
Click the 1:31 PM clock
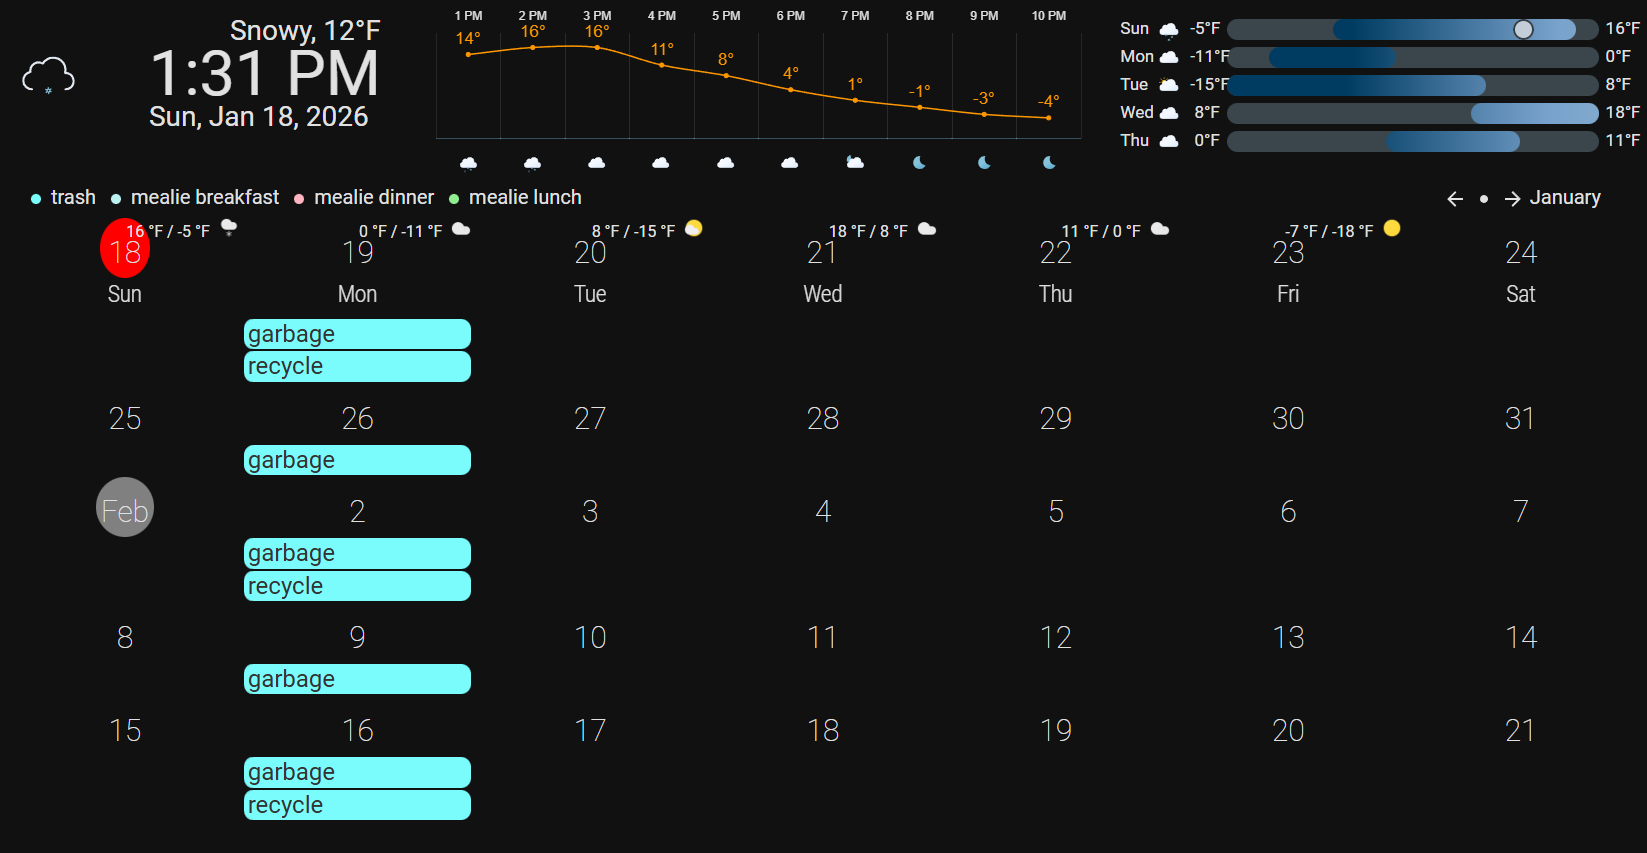[x=265, y=73]
